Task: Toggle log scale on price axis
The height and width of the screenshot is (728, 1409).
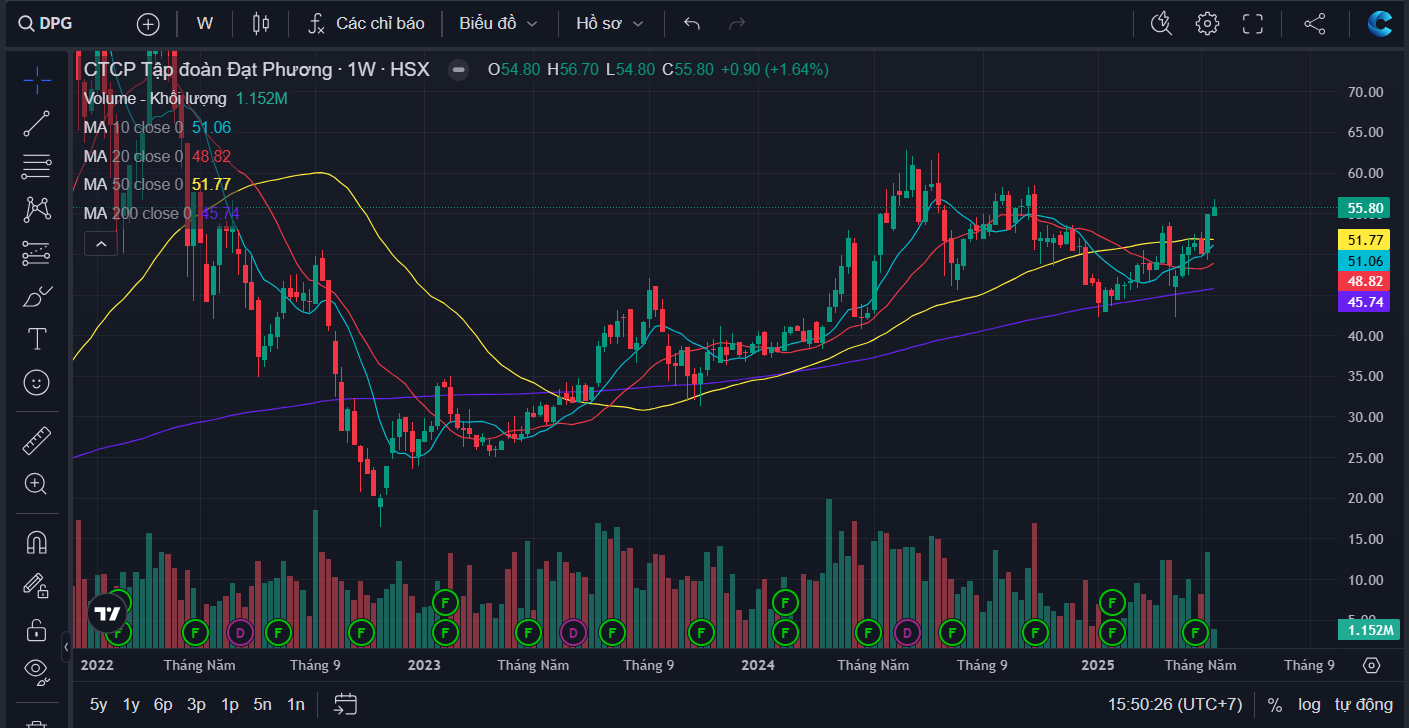Action: pyautogui.click(x=1309, y=704)
